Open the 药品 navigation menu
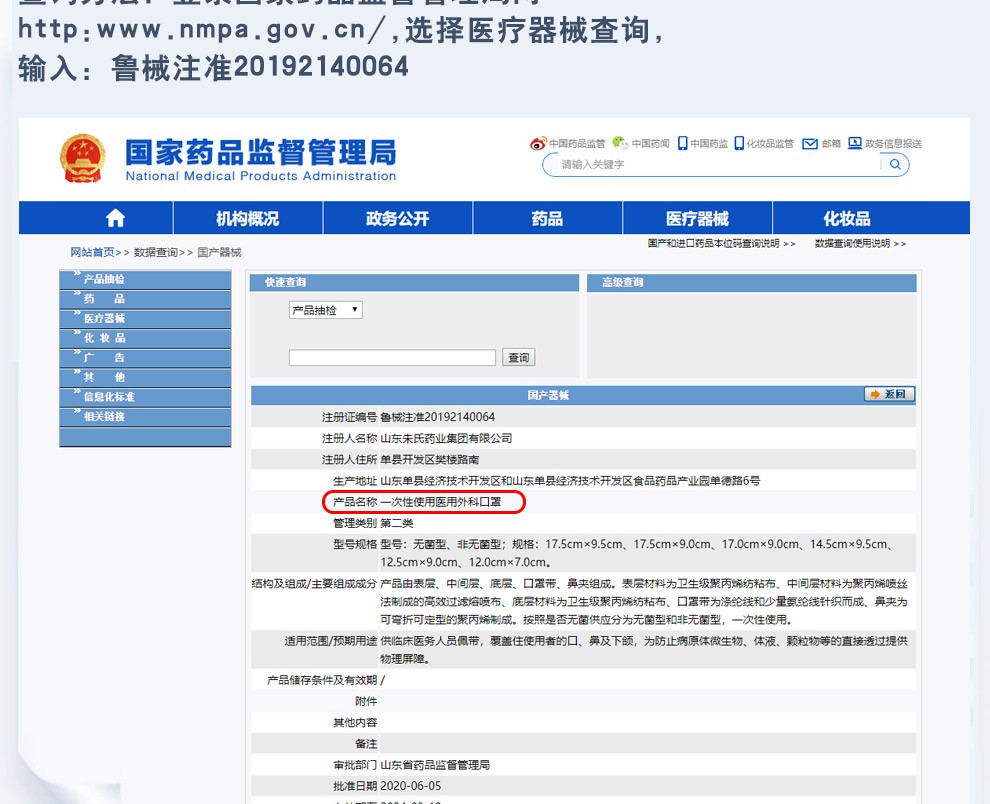The width and height of the screenshot is (990, 804). click(x=547, y=219)
